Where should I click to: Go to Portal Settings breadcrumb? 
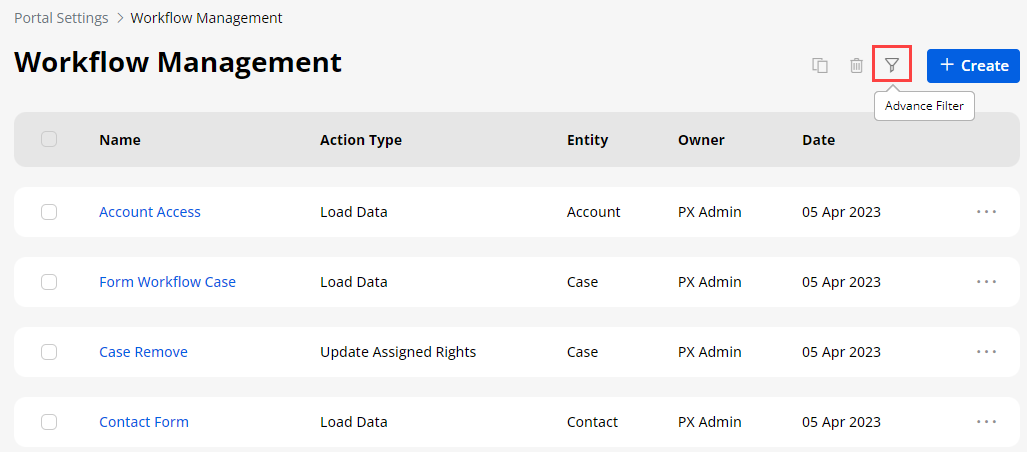61,18
